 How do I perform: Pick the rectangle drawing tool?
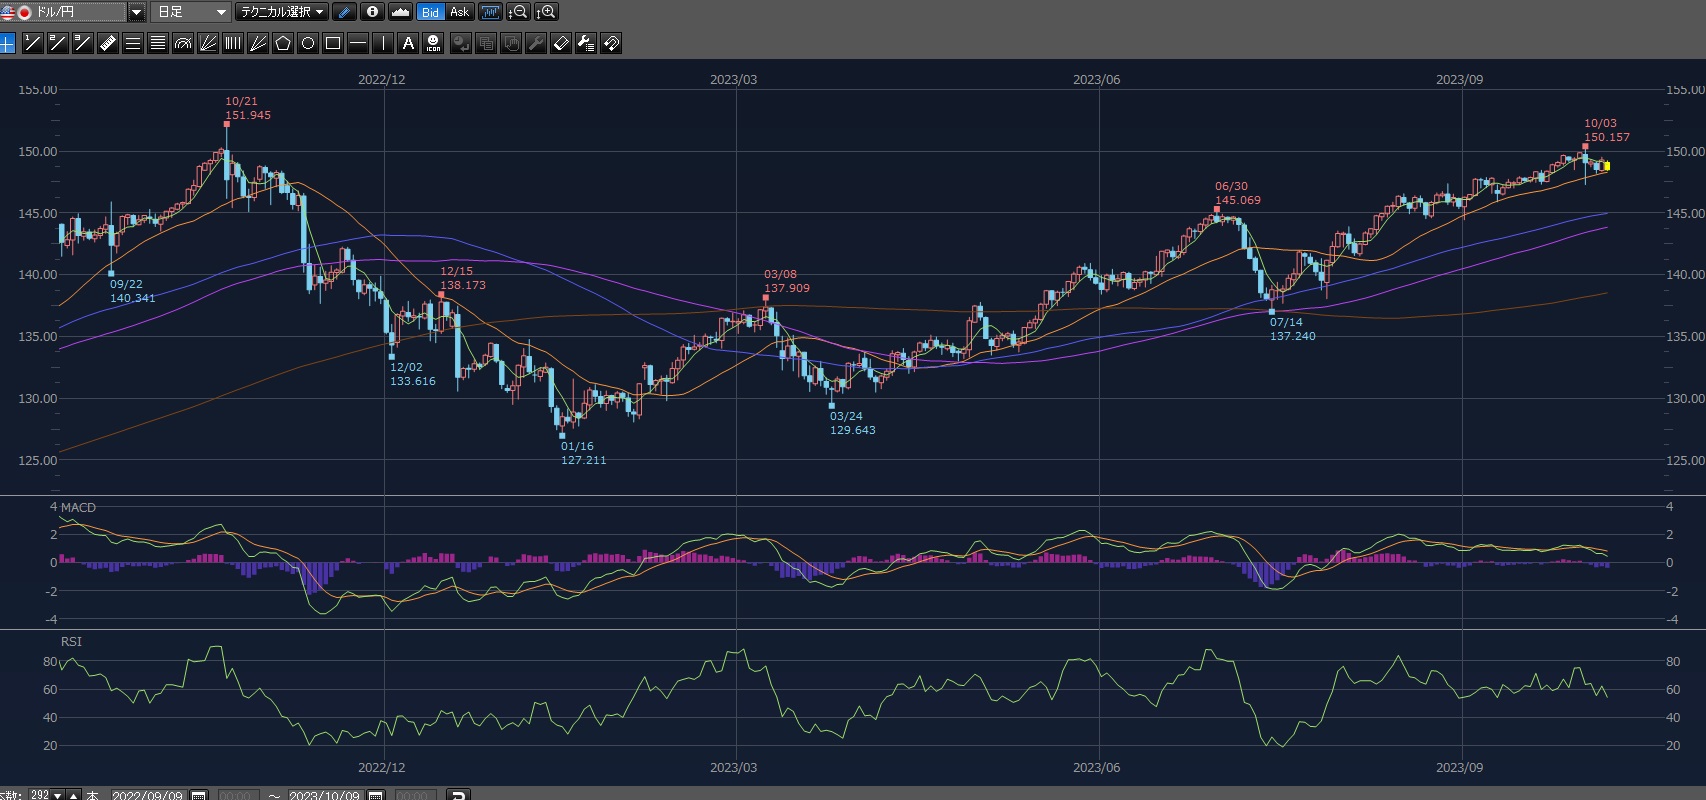click(333, 43)
